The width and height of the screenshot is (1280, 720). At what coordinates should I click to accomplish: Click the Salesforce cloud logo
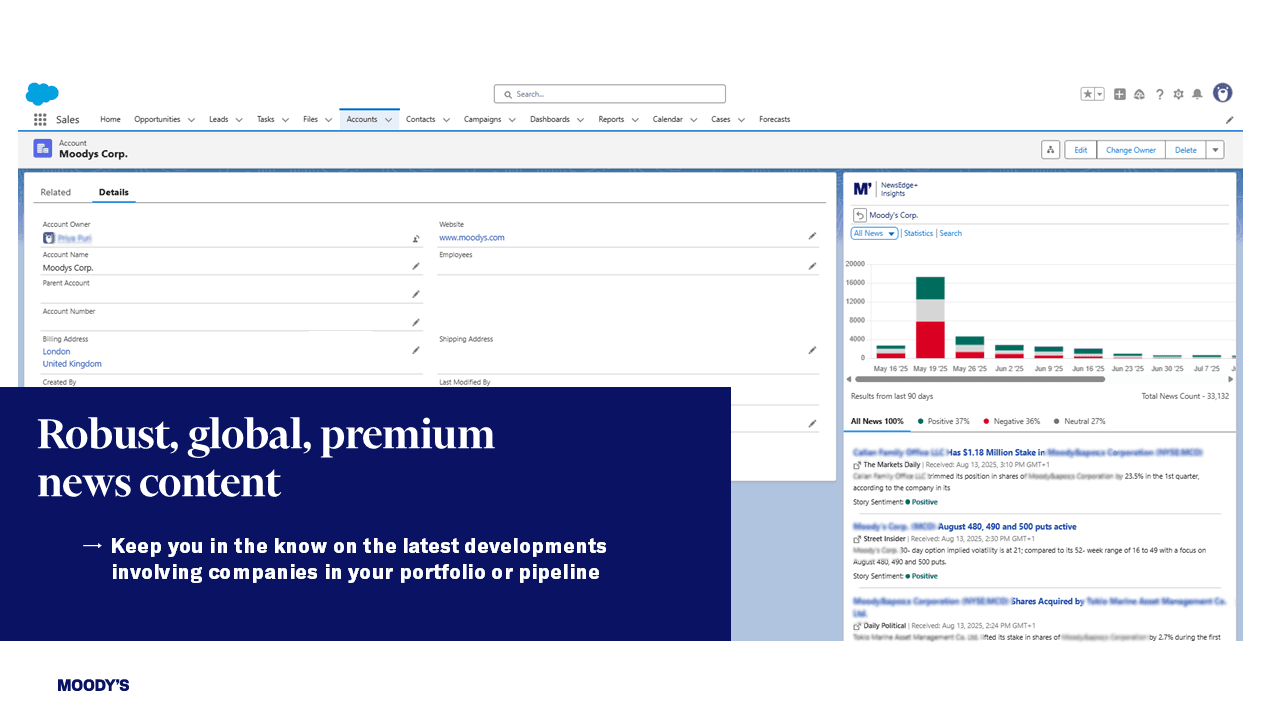pos(42,94)
